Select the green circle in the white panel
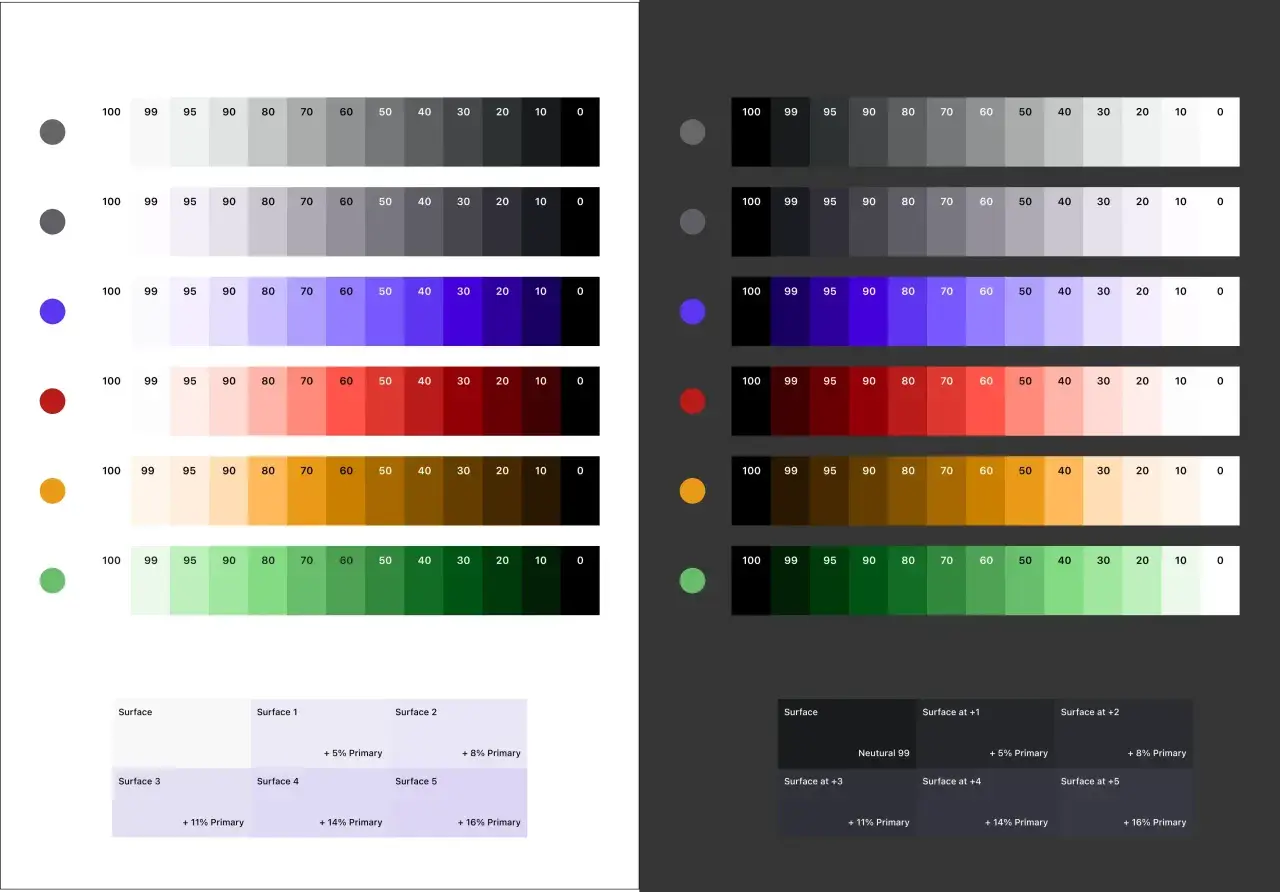 [x=52, y=580]
